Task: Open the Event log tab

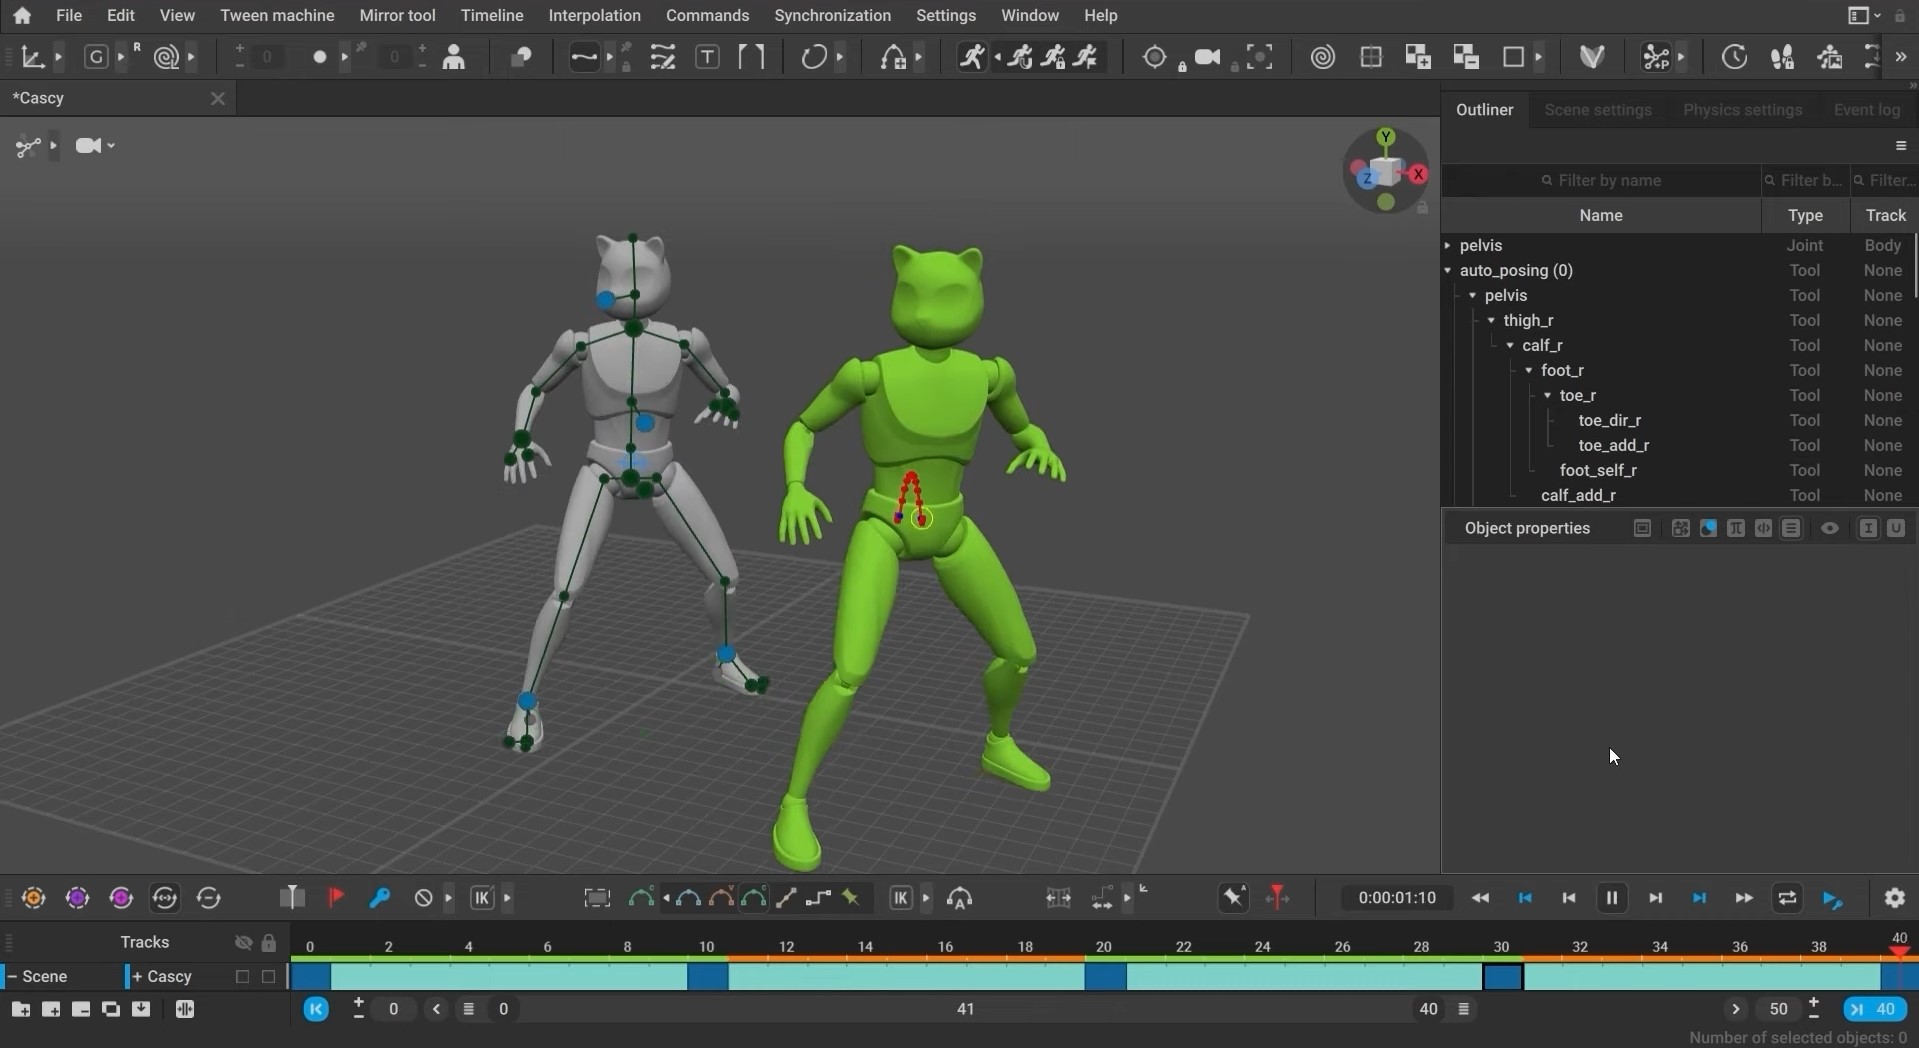Action: [x=1866, y=110]
